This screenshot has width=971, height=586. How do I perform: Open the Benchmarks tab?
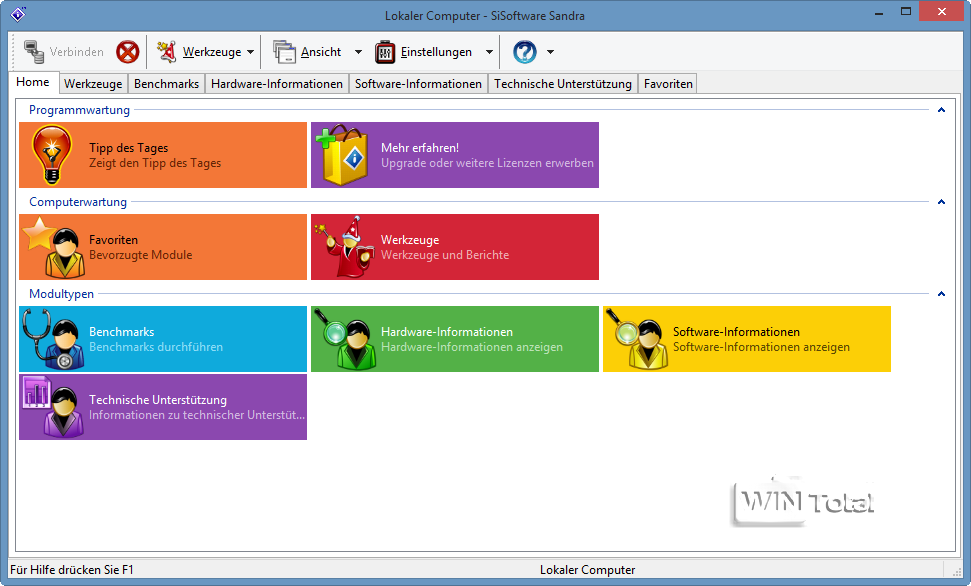(167, 84)
